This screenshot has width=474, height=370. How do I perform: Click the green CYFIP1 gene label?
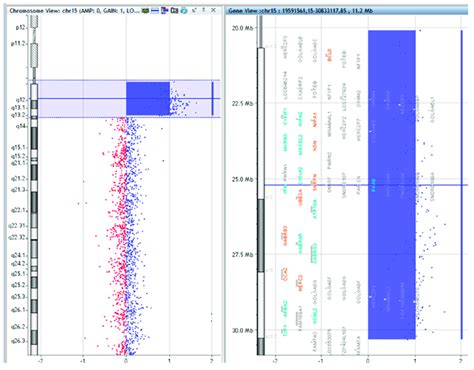285,117
